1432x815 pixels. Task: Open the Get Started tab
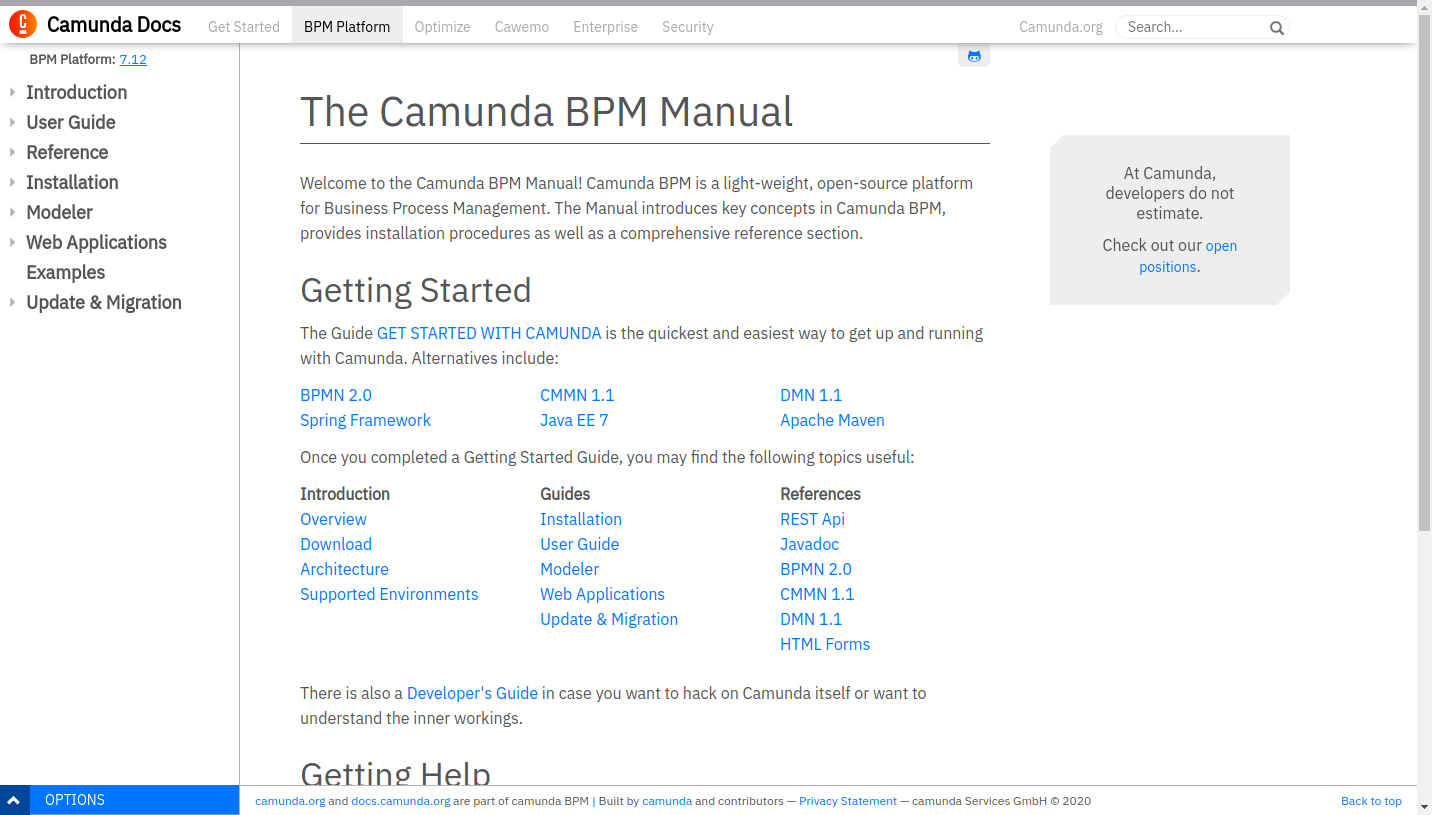click(x=244, y=27)
